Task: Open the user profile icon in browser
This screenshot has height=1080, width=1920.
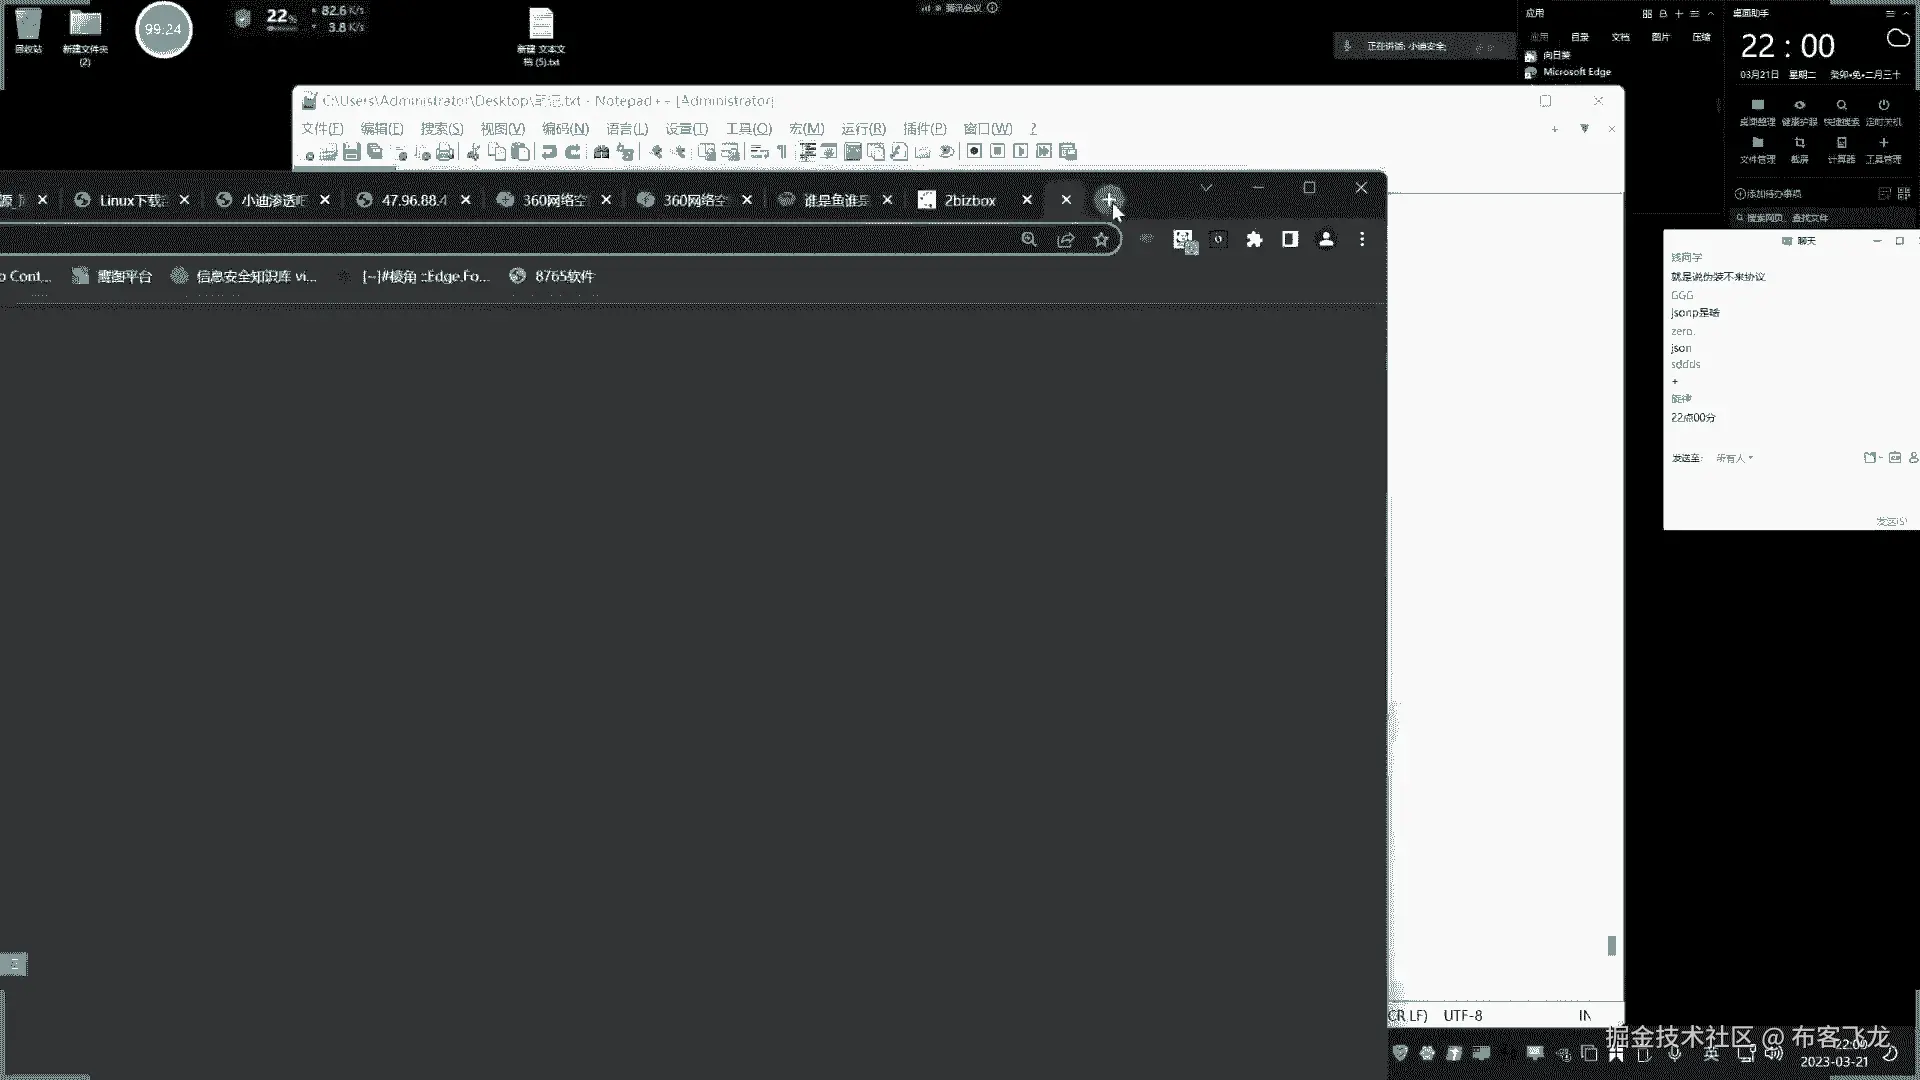Action: pos(1326,240)
